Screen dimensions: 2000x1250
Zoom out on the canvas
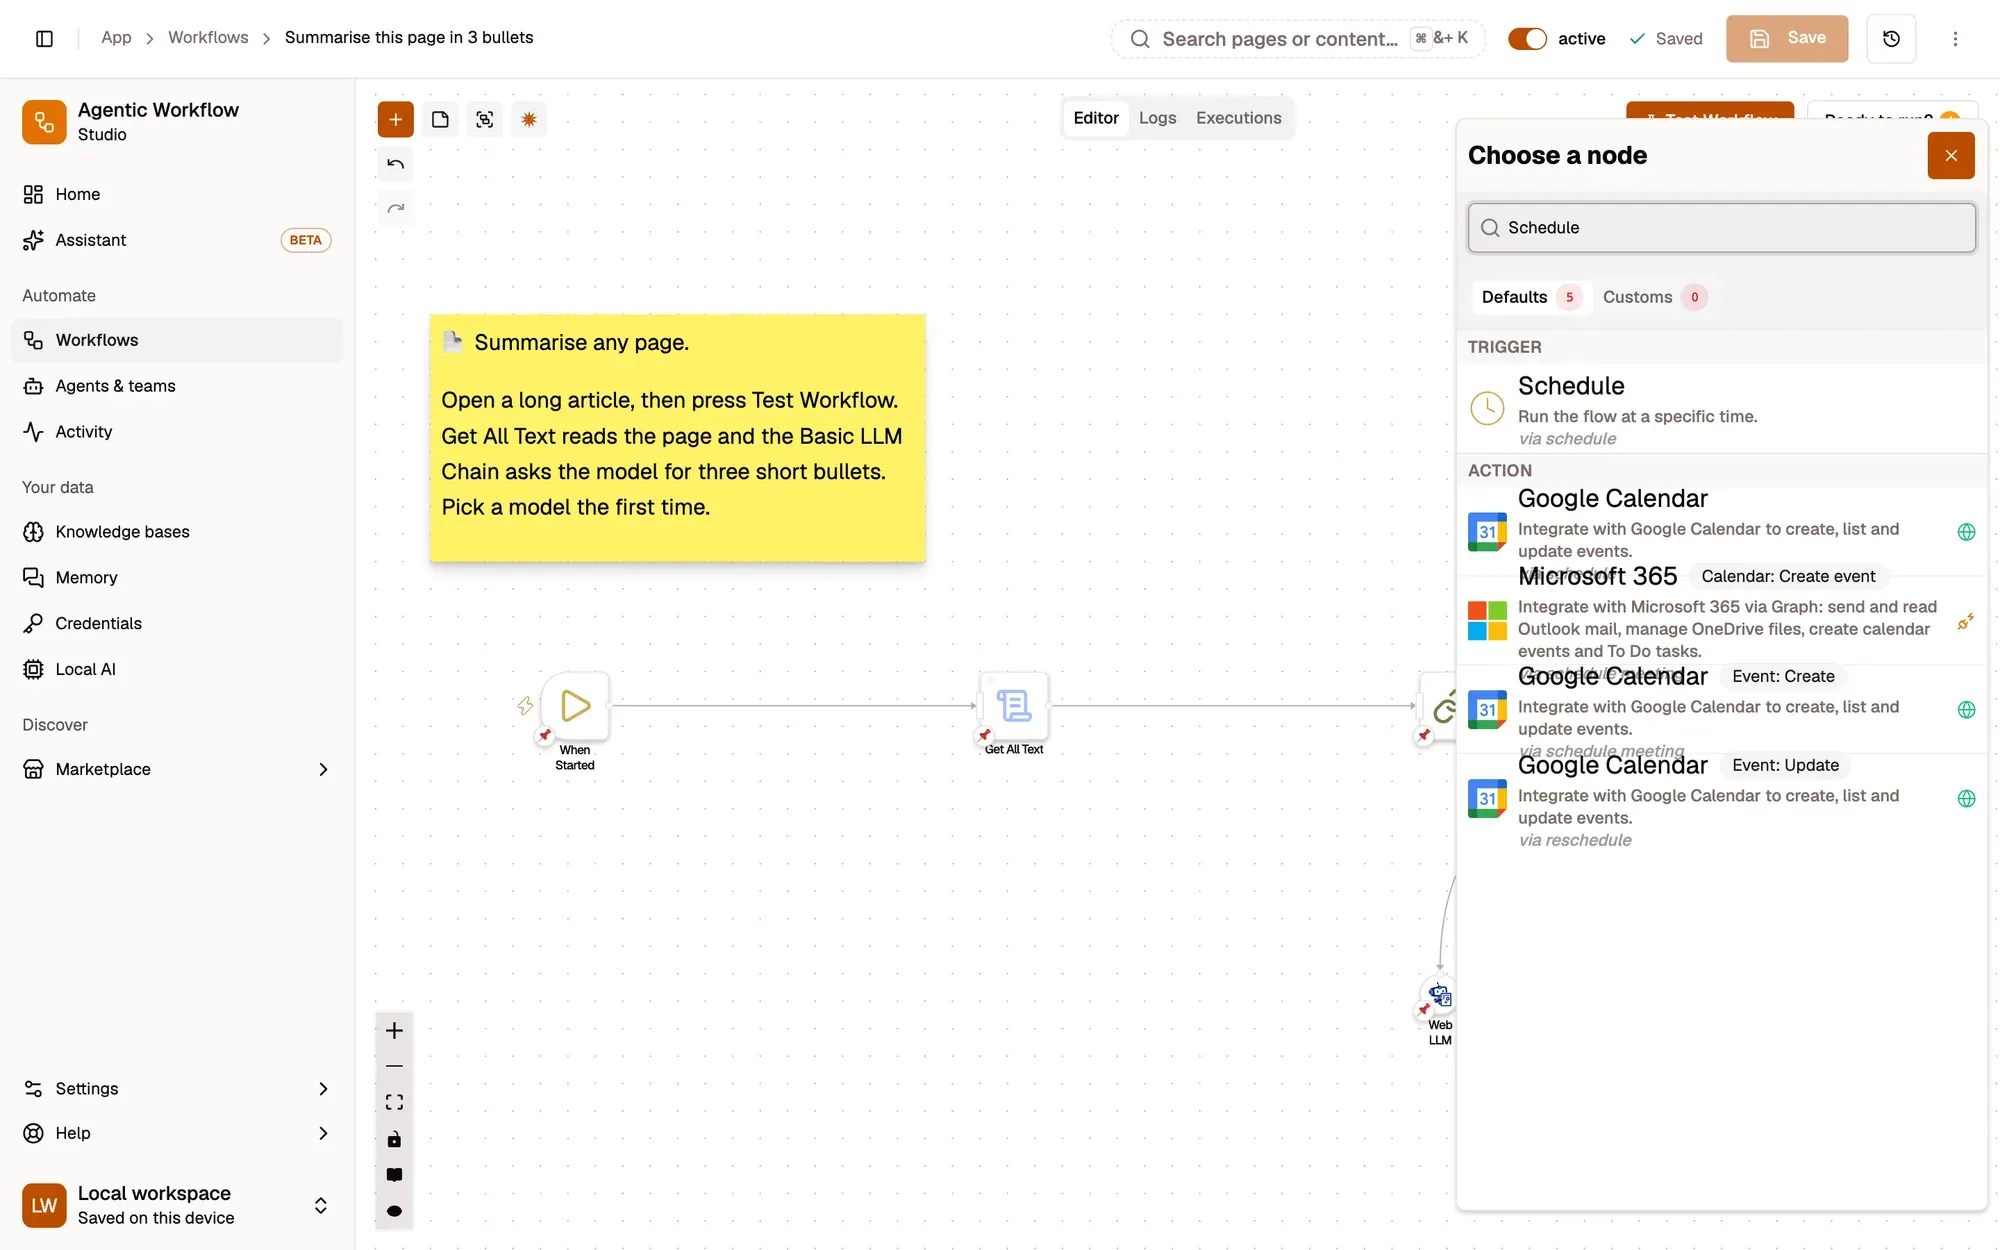pos(394,1066)
